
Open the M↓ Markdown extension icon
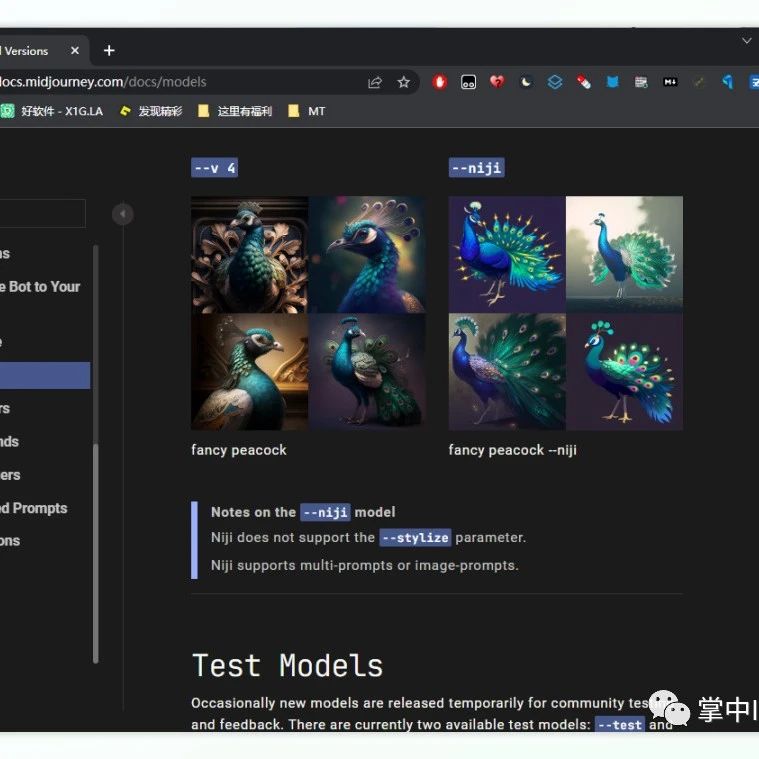point(670,82)
